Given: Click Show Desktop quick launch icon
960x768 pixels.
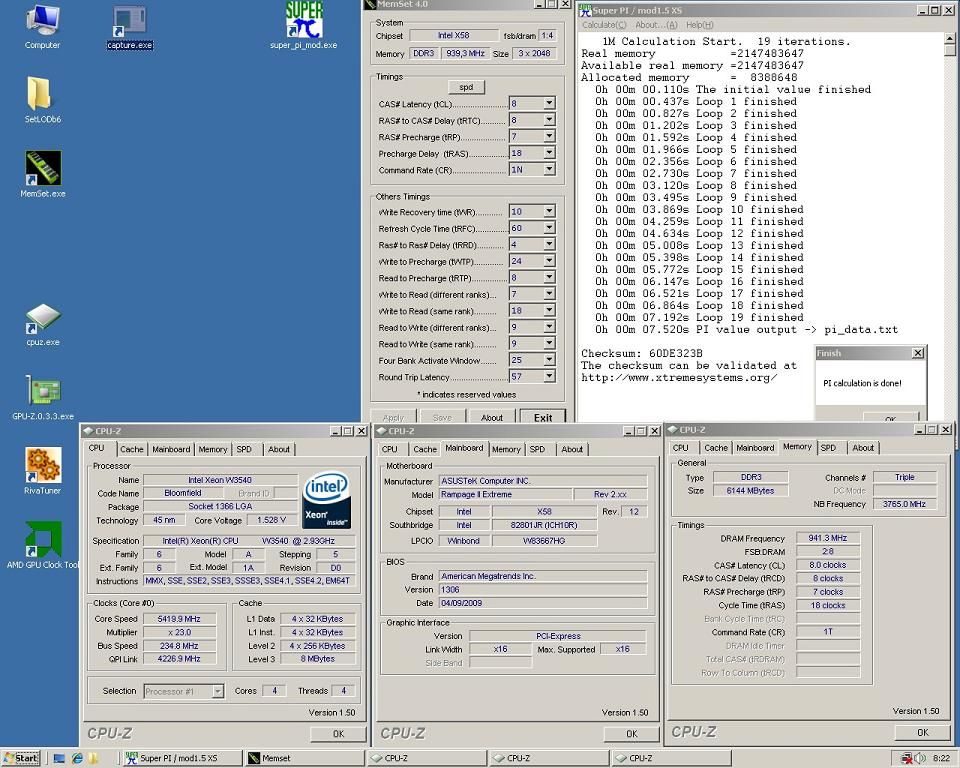Looking at the screenshot, I should (59, 758).
